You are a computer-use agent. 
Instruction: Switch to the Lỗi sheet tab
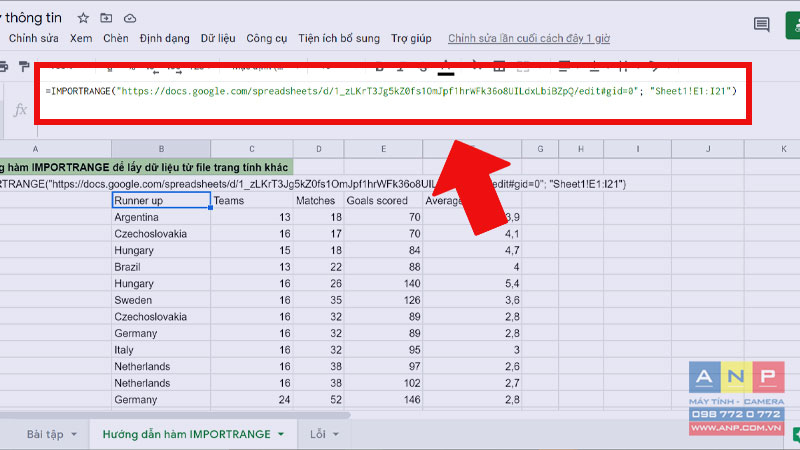pyautogui.click(x=317, y=434)
